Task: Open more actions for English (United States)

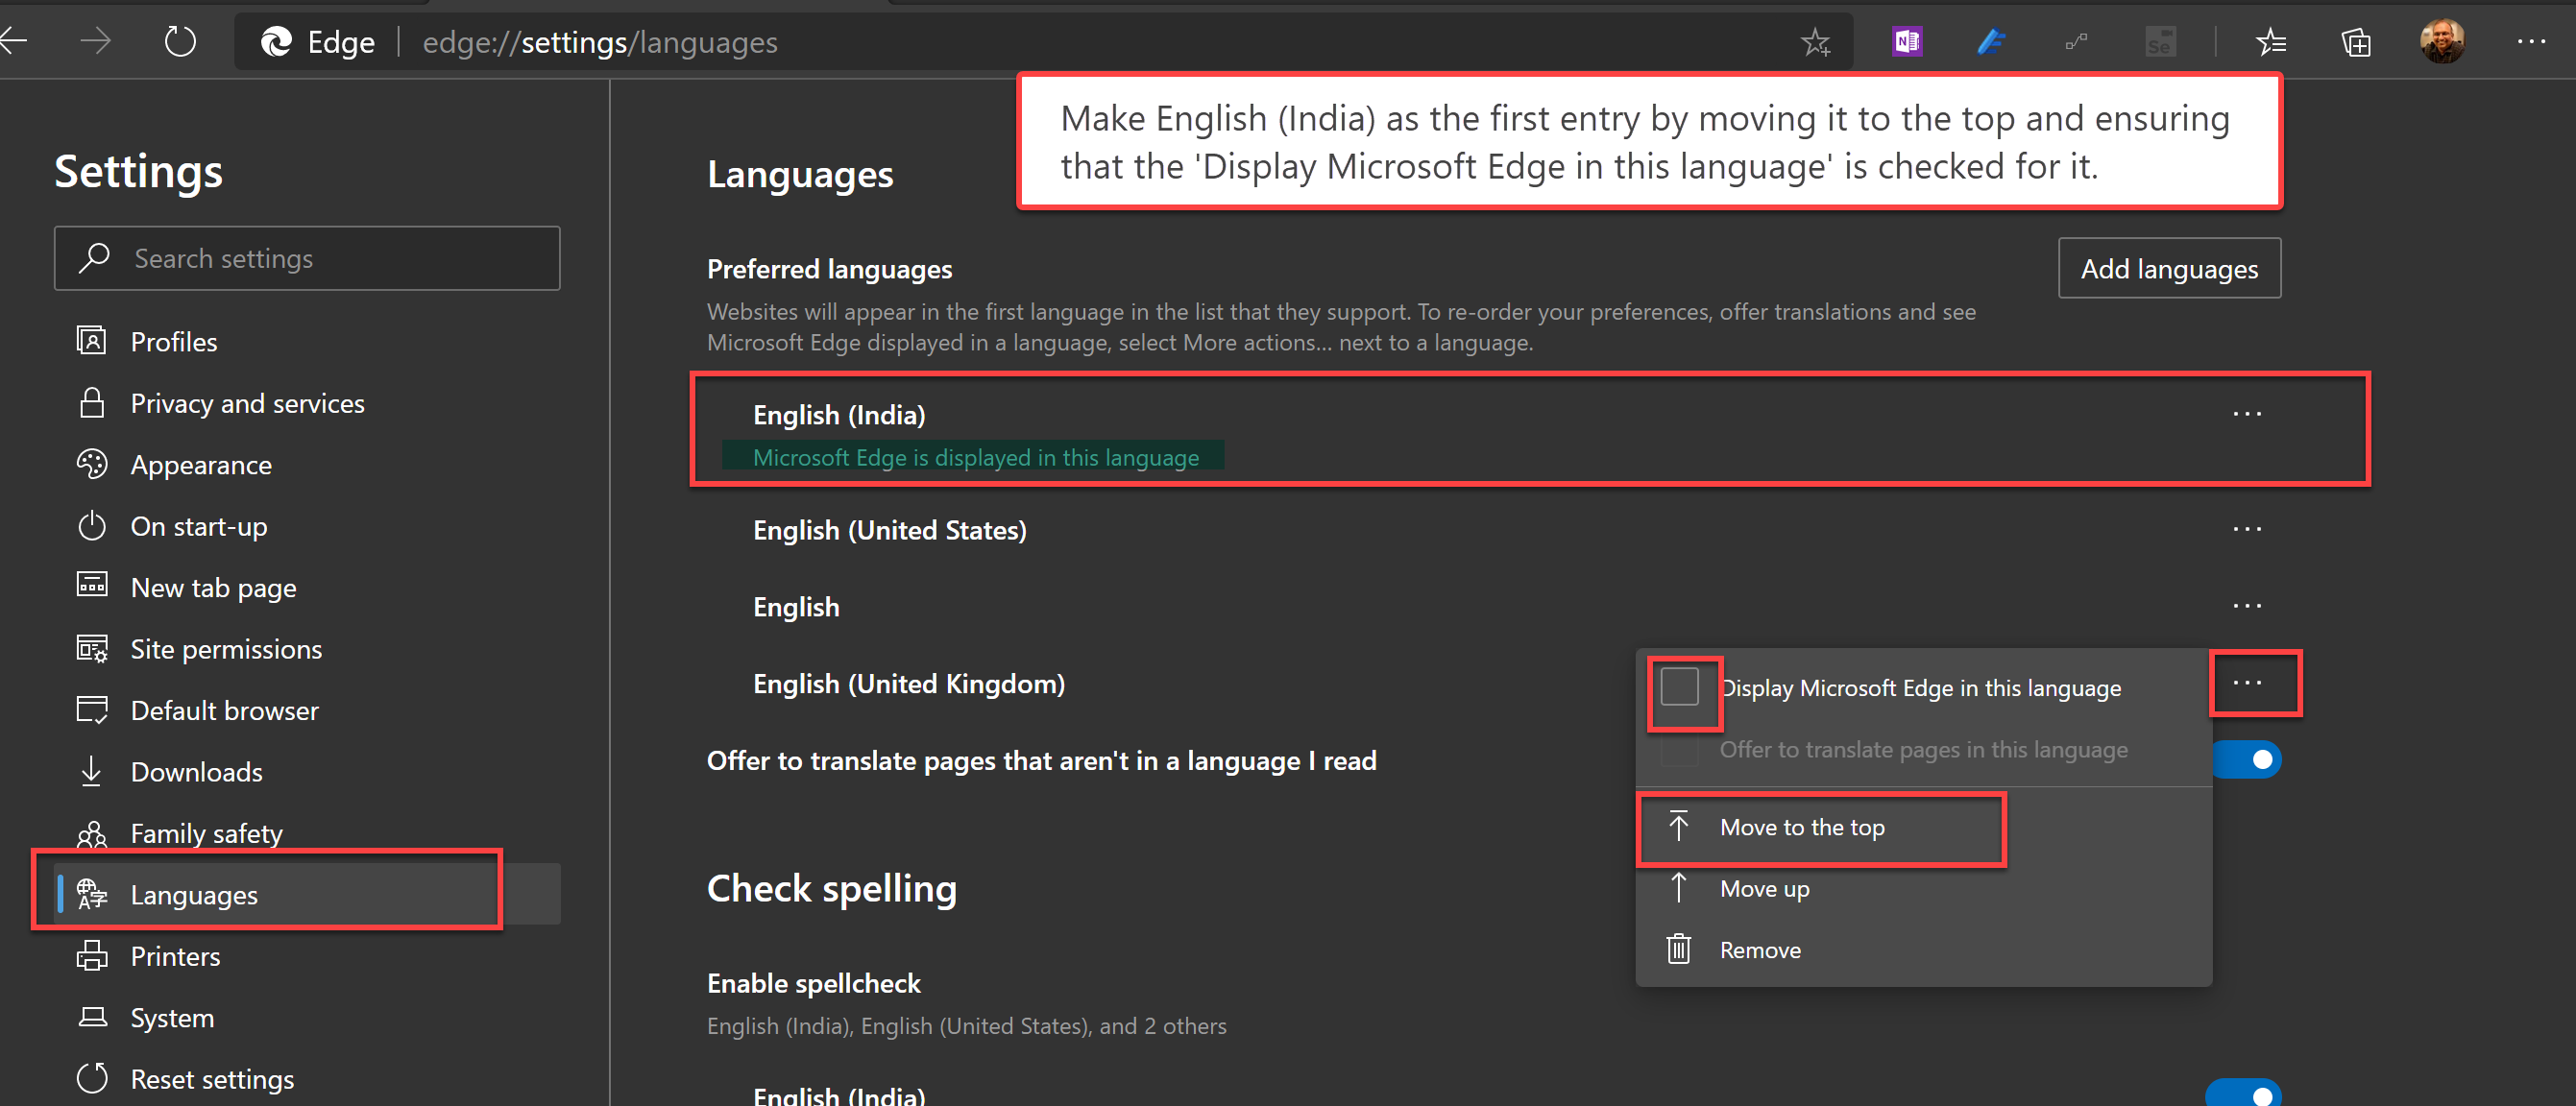Action: tap(2246, 529)
